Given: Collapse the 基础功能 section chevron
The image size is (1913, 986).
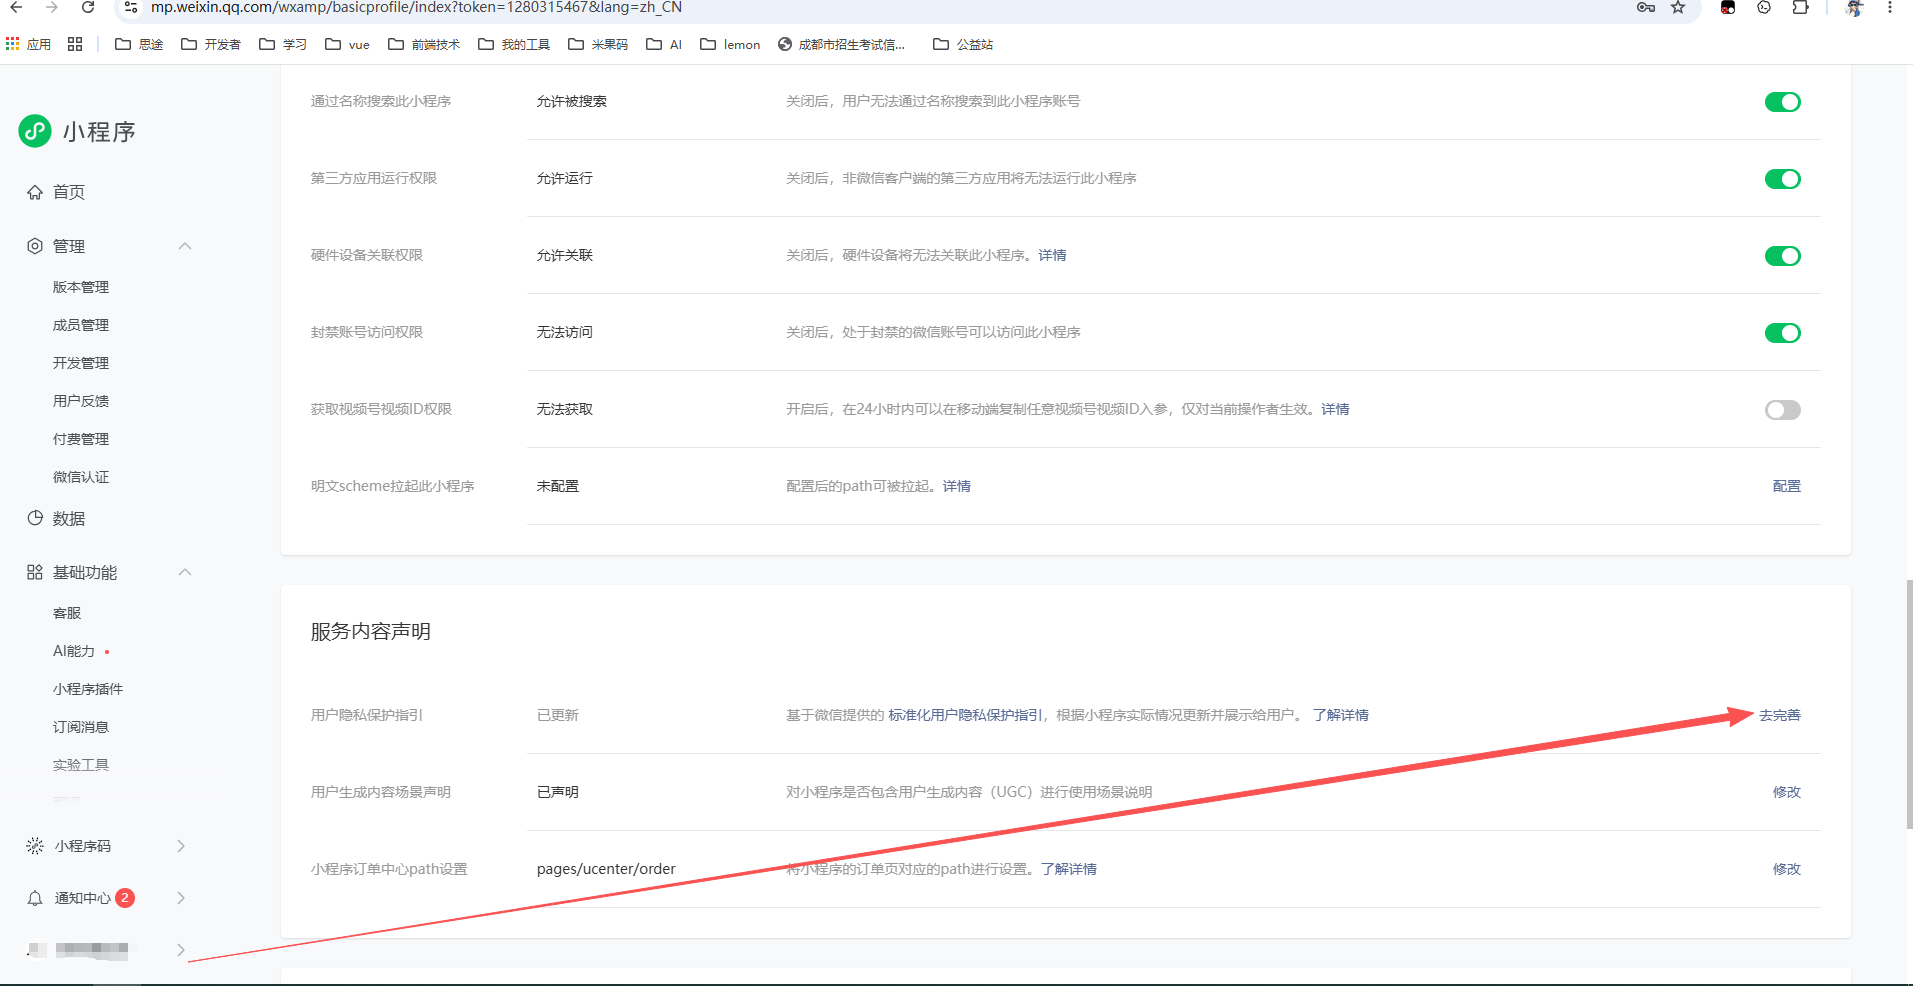Looking at the screenshot, I should click(x=185, y=572).
